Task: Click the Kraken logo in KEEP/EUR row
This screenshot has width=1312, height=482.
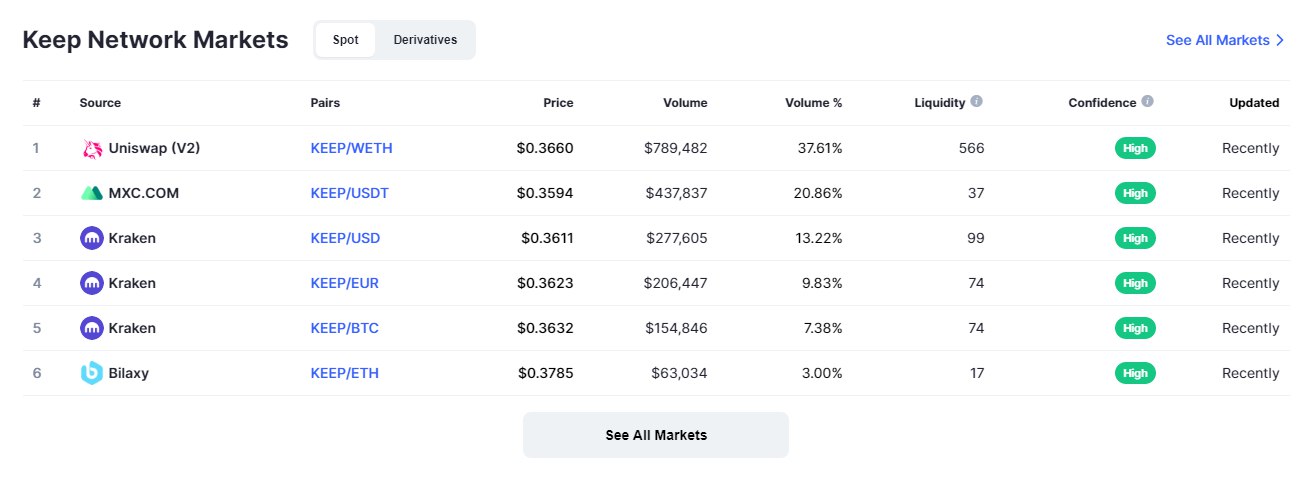Action: (x=92, y=283)
